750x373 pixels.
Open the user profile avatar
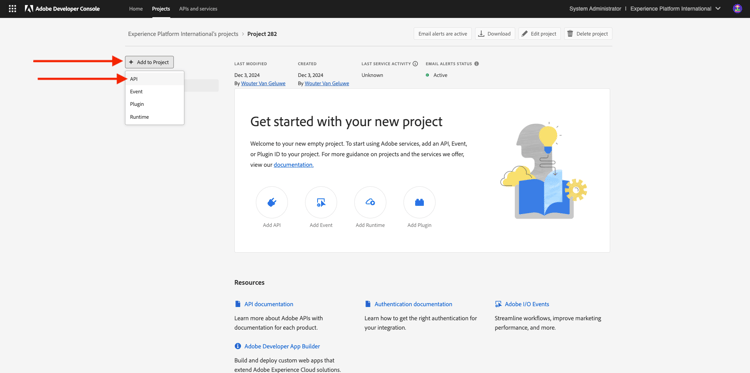coord(737,9)
